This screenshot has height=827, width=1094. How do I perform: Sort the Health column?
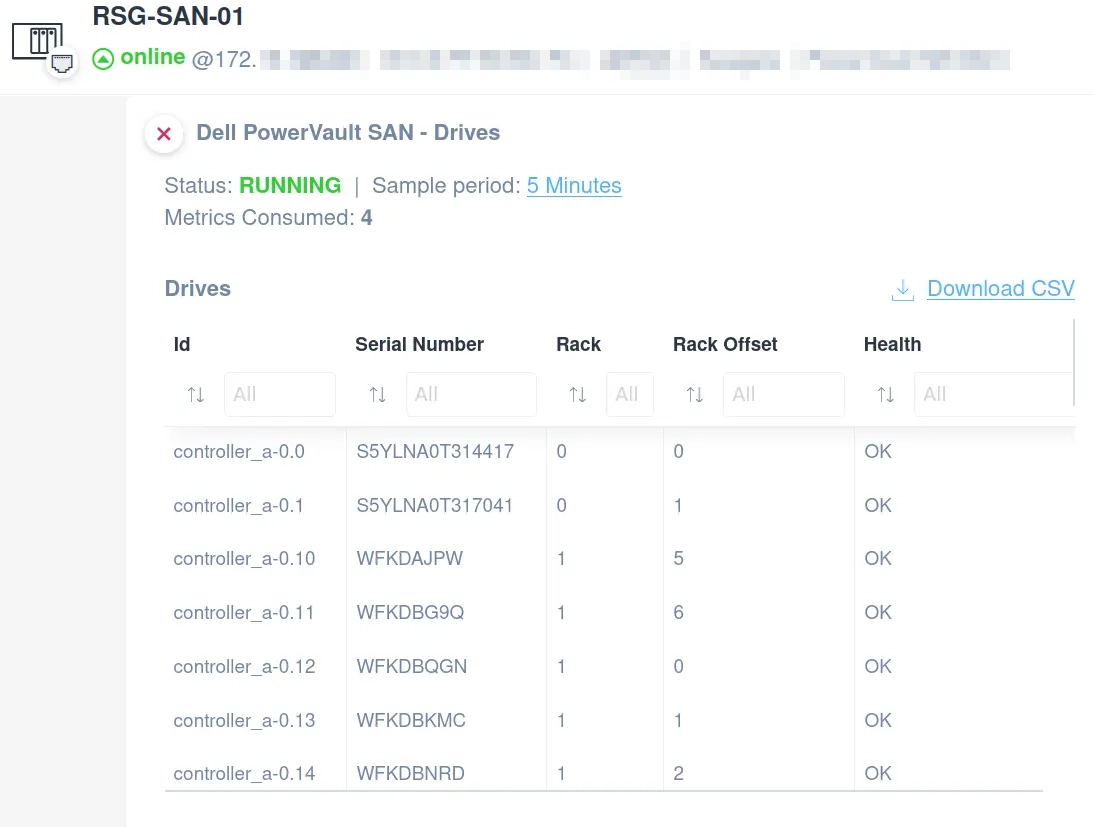[886, 394]
